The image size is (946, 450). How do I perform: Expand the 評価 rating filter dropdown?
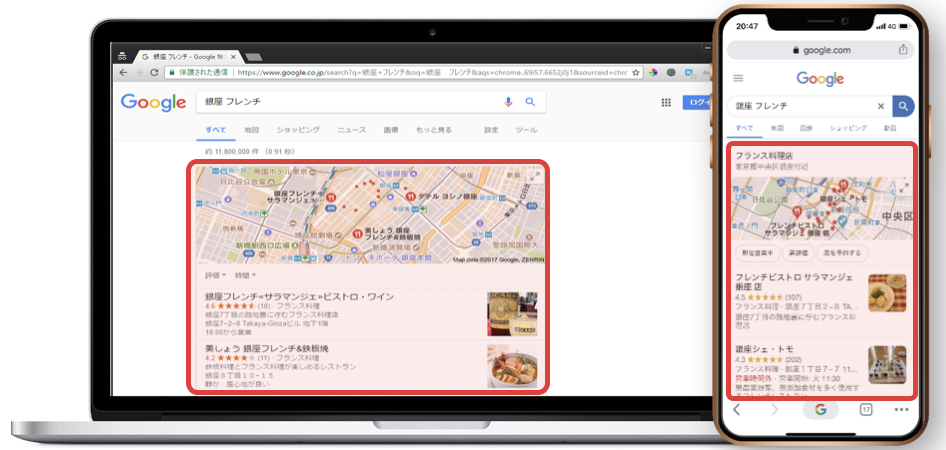[x=214, y=275]
